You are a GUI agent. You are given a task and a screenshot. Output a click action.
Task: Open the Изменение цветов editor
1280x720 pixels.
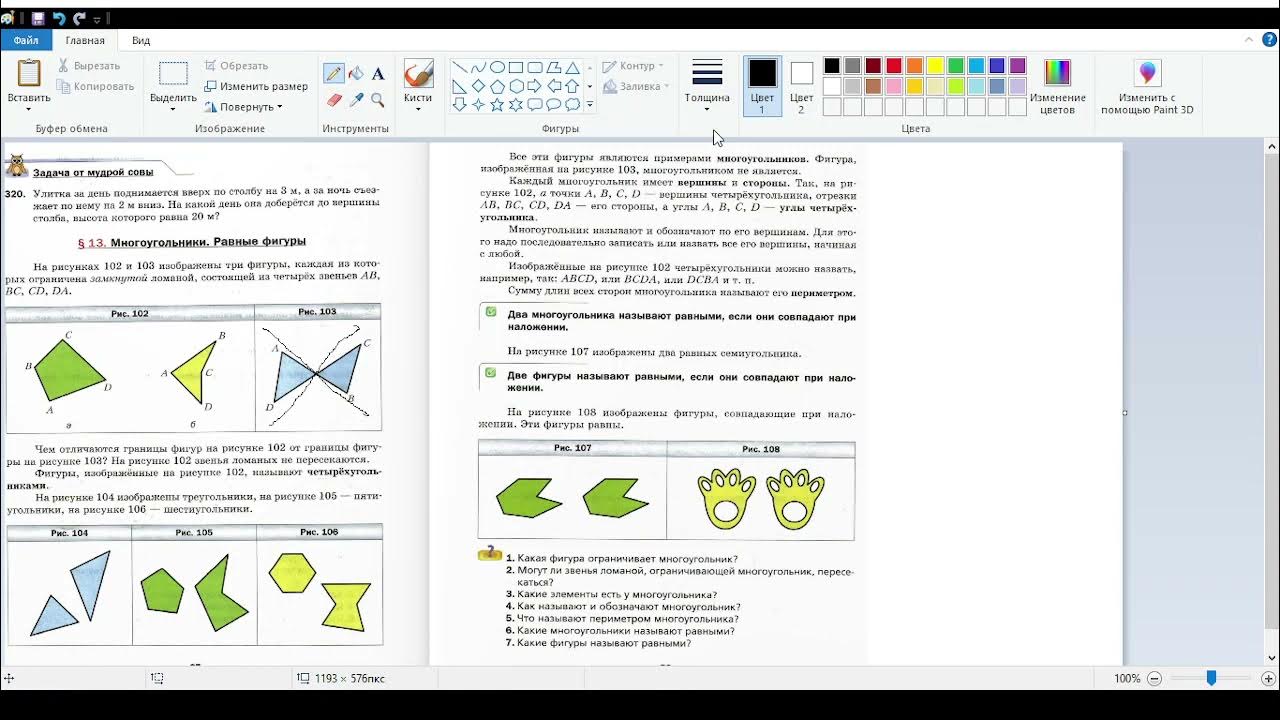[x=1057, y=86]
